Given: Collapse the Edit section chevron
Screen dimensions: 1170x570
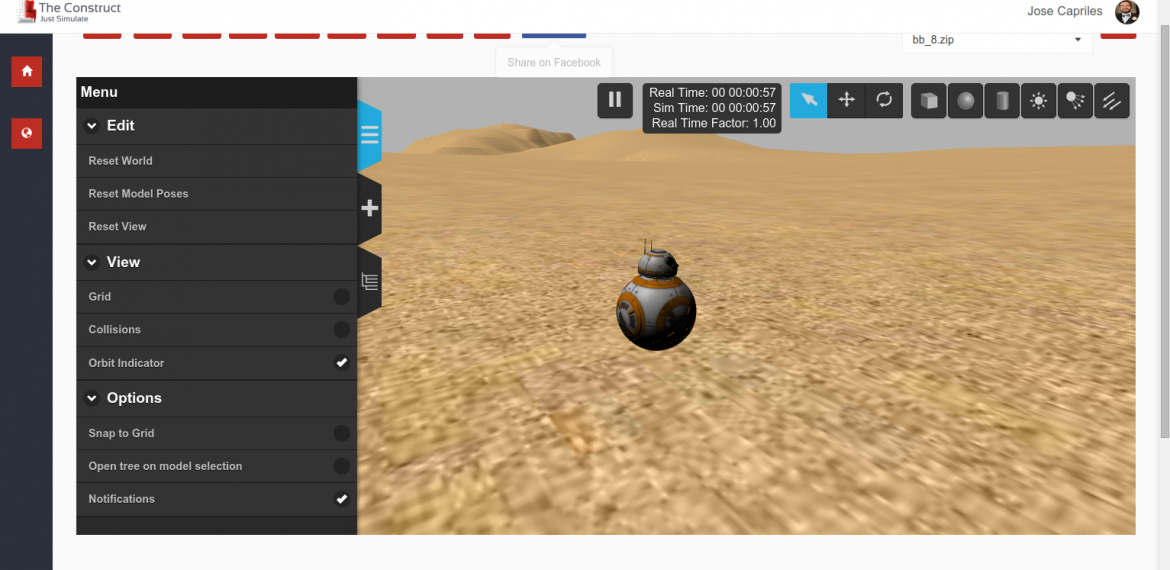Looking at the screenshot, I should [92, 126].
